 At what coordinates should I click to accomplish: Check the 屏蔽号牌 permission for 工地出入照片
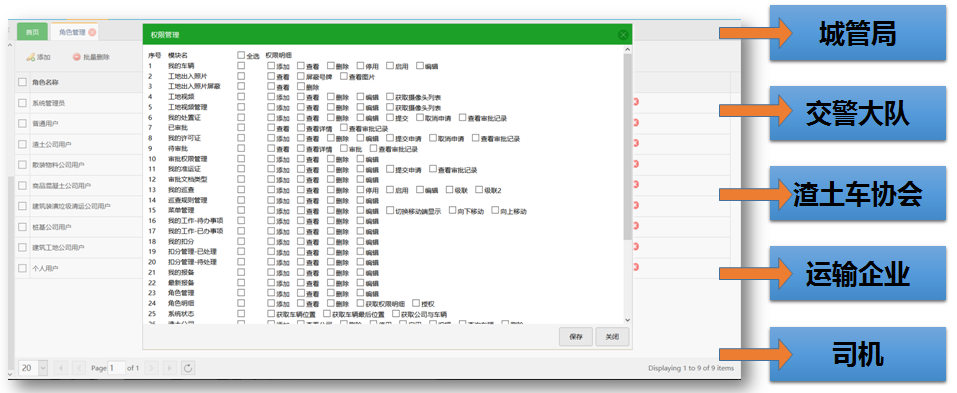point(301,76)
